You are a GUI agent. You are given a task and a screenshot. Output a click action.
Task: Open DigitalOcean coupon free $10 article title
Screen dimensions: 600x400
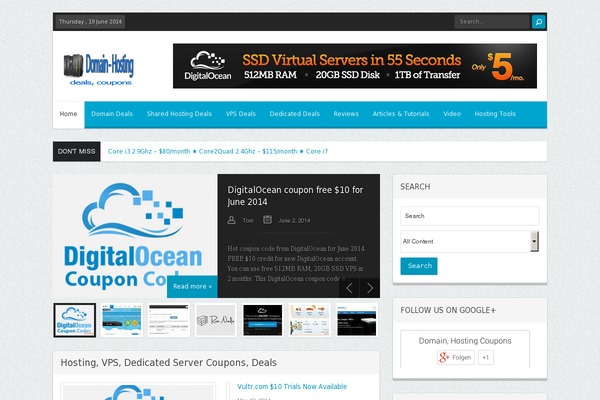[295, 196]
